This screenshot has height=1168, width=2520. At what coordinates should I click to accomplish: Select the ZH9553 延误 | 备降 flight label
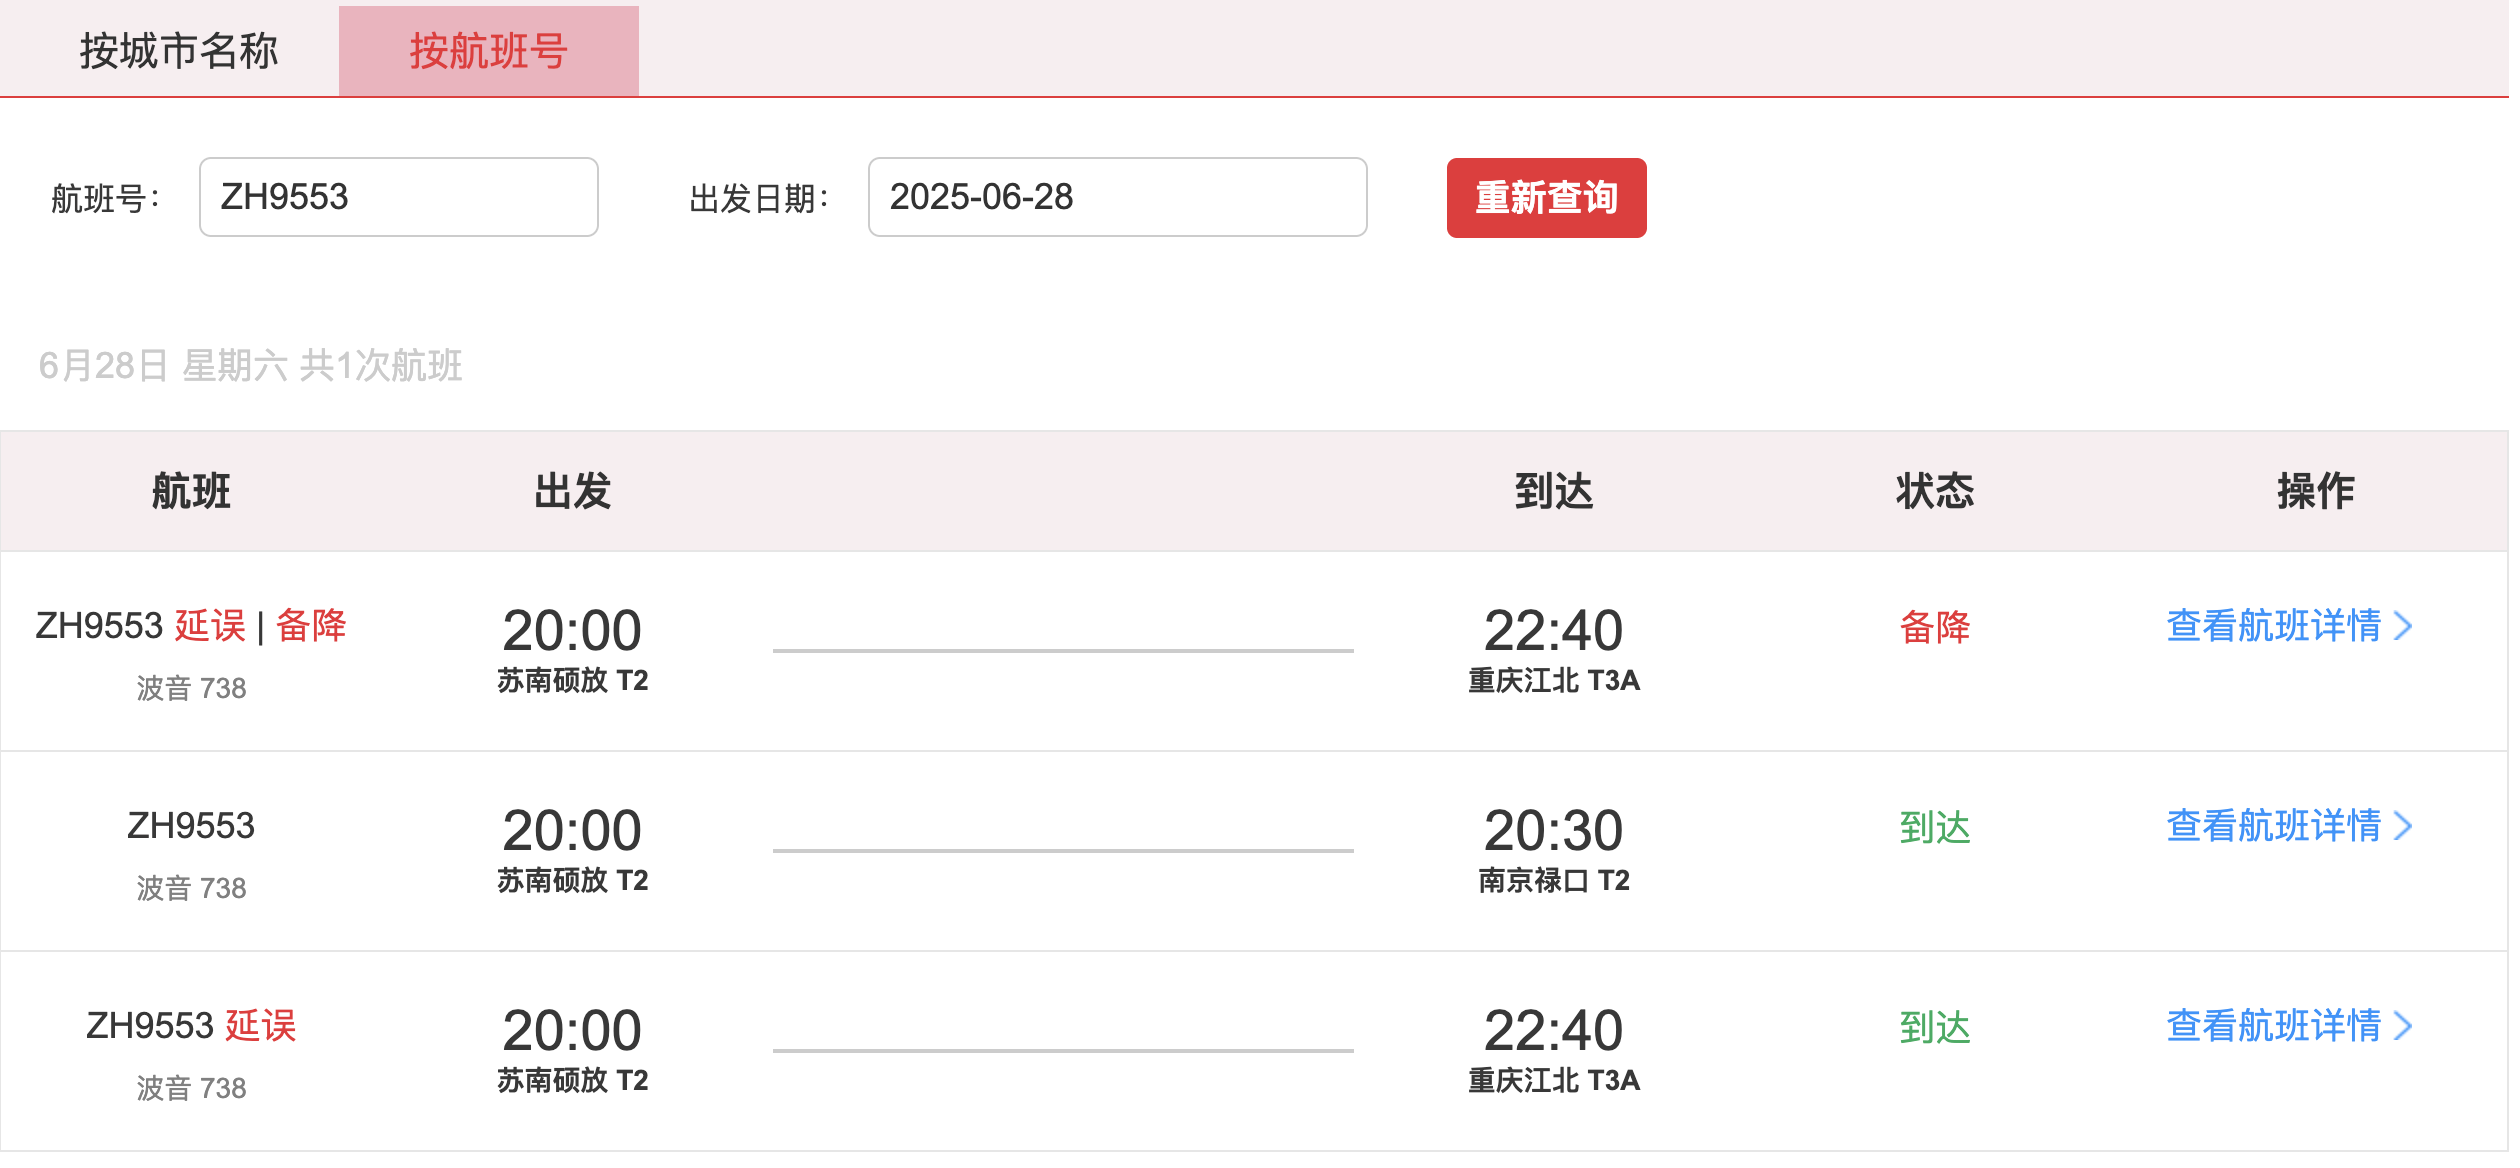click(x=191, y=627)
